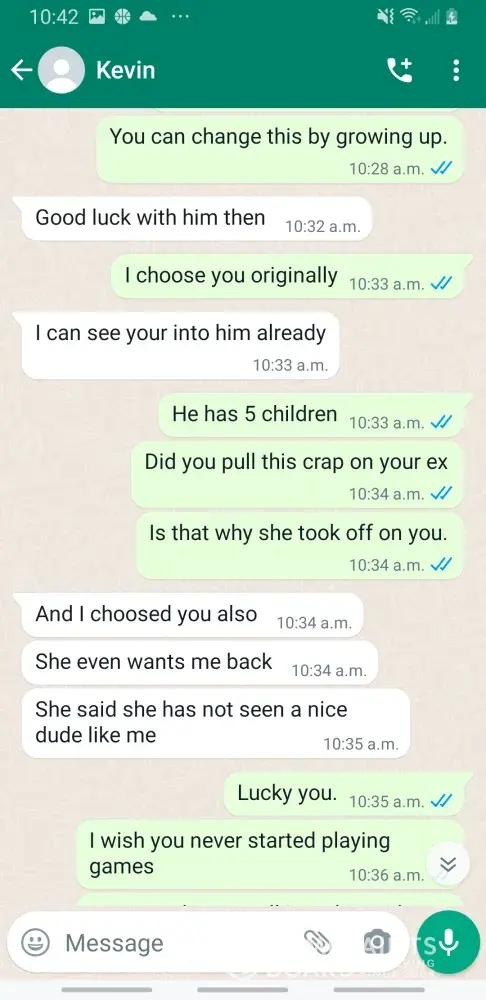Go back using the arrow icon
The height and width of the screenshot is (1000, 486).
click(x=21, y=70)
